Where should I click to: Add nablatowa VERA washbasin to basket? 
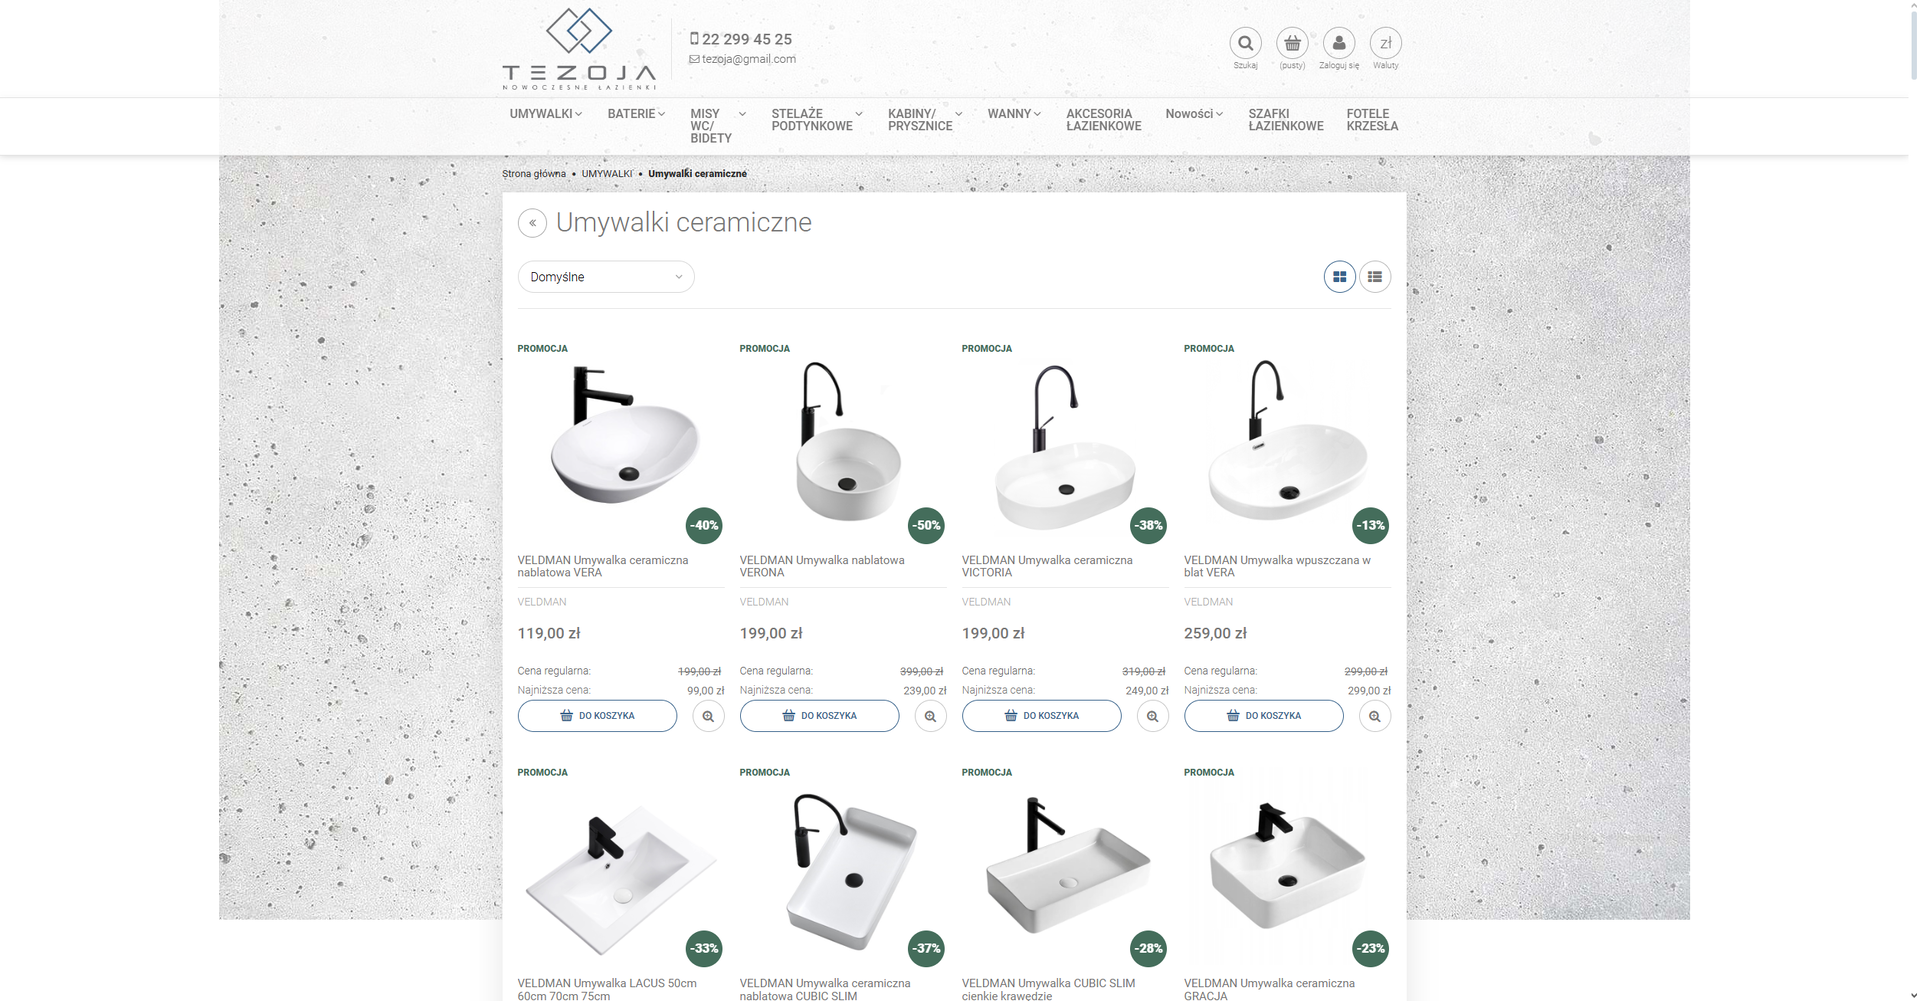597,716
